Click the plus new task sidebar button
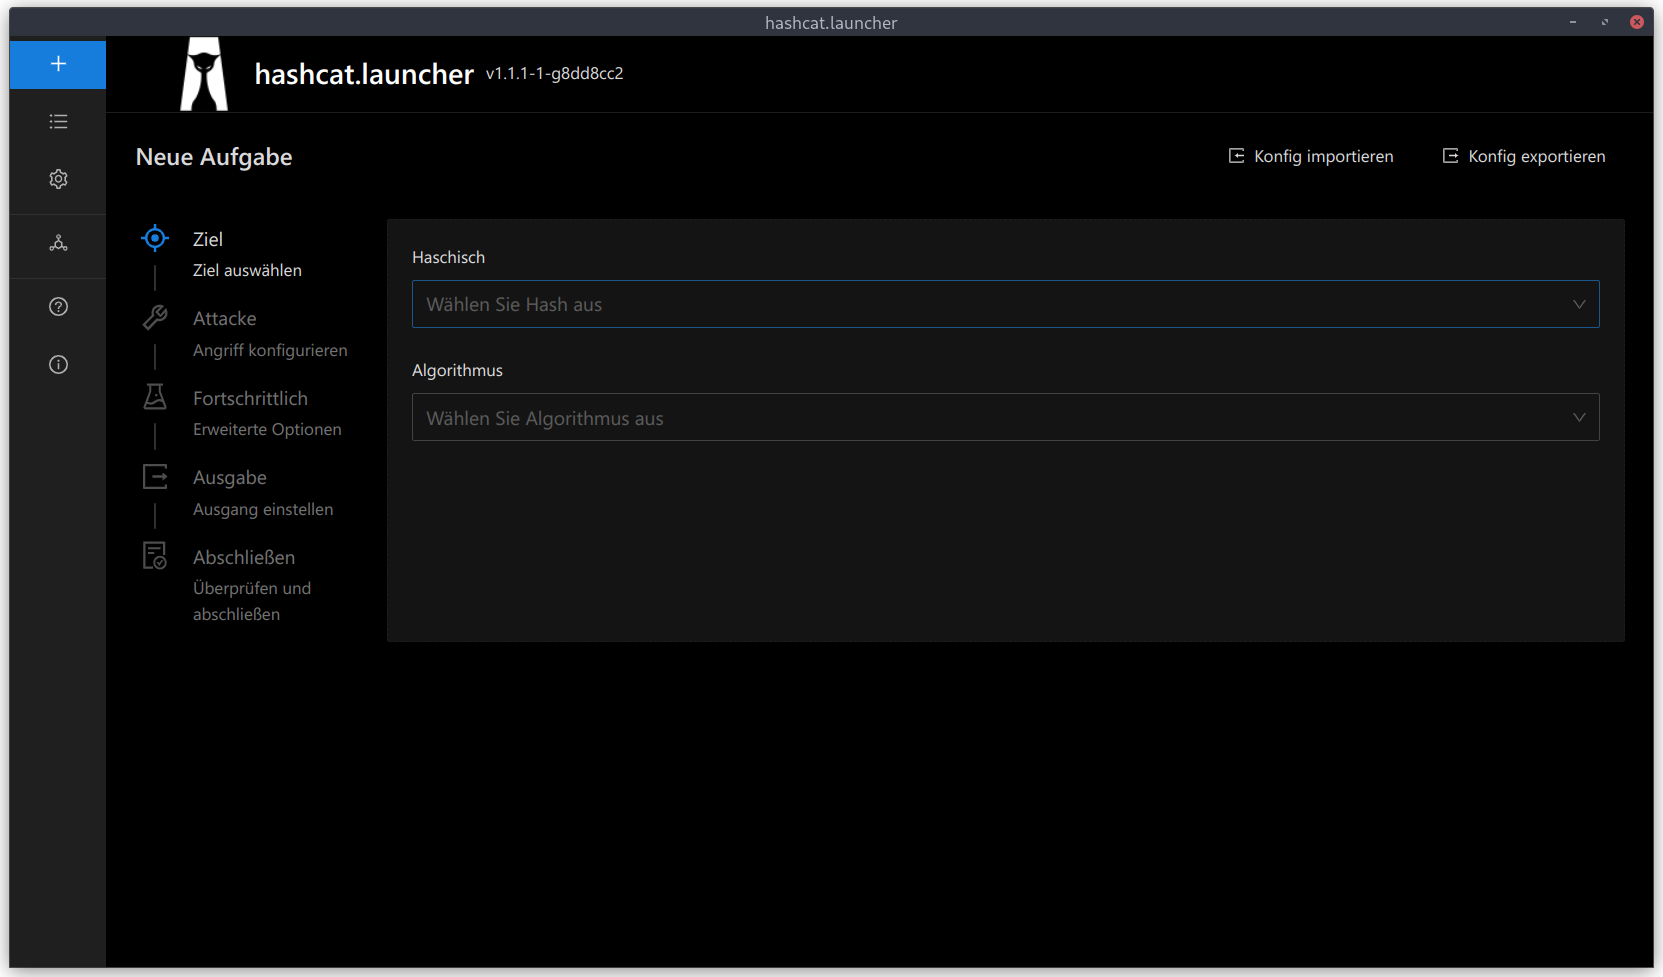 tap(58, 64)
